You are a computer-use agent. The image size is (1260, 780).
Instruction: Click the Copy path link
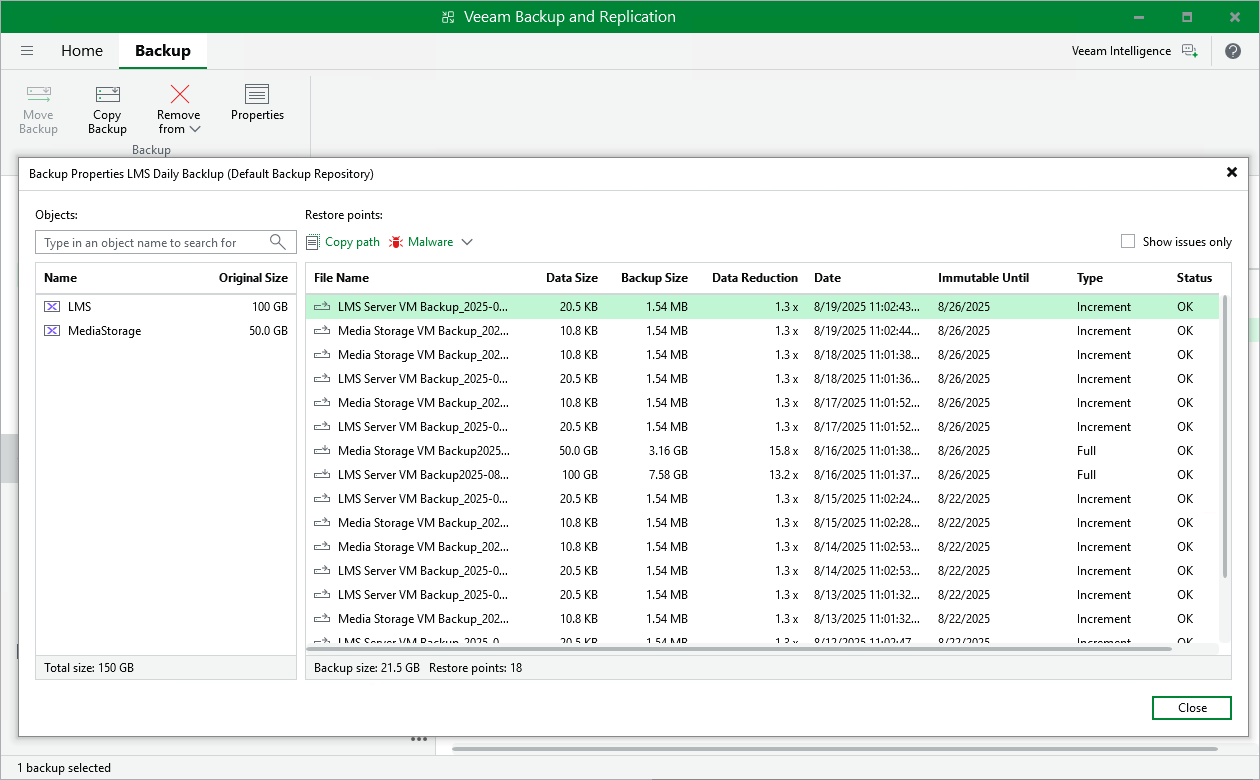pos(343,241)
